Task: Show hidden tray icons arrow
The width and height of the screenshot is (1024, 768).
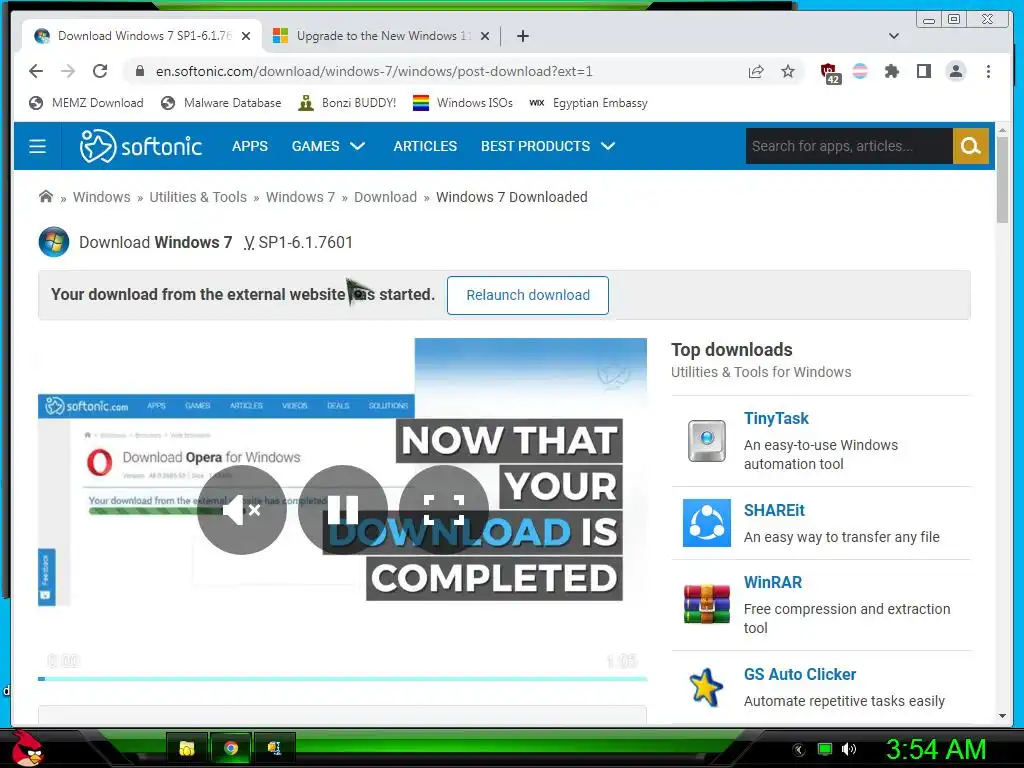Action: 799,750
